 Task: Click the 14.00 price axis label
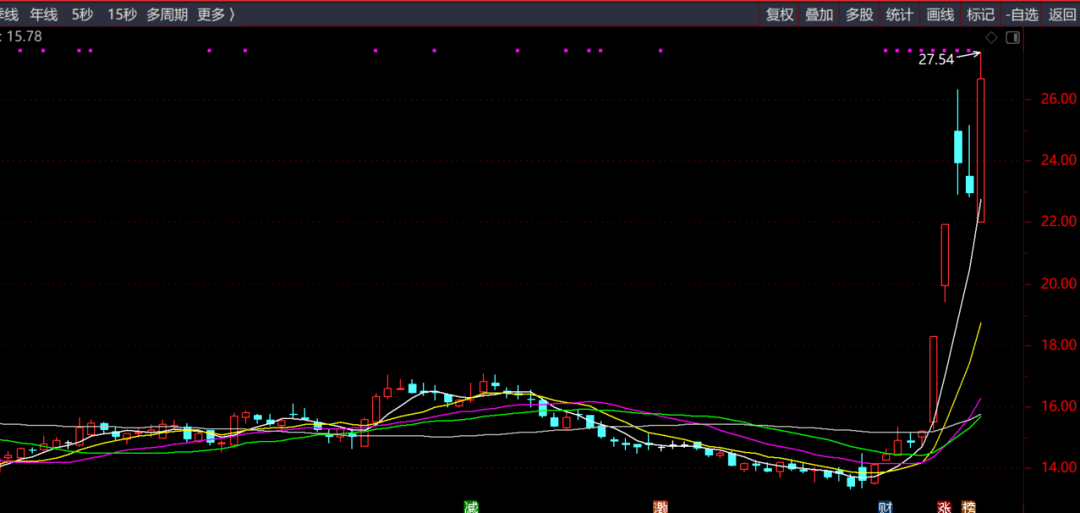click(1059, 468)
